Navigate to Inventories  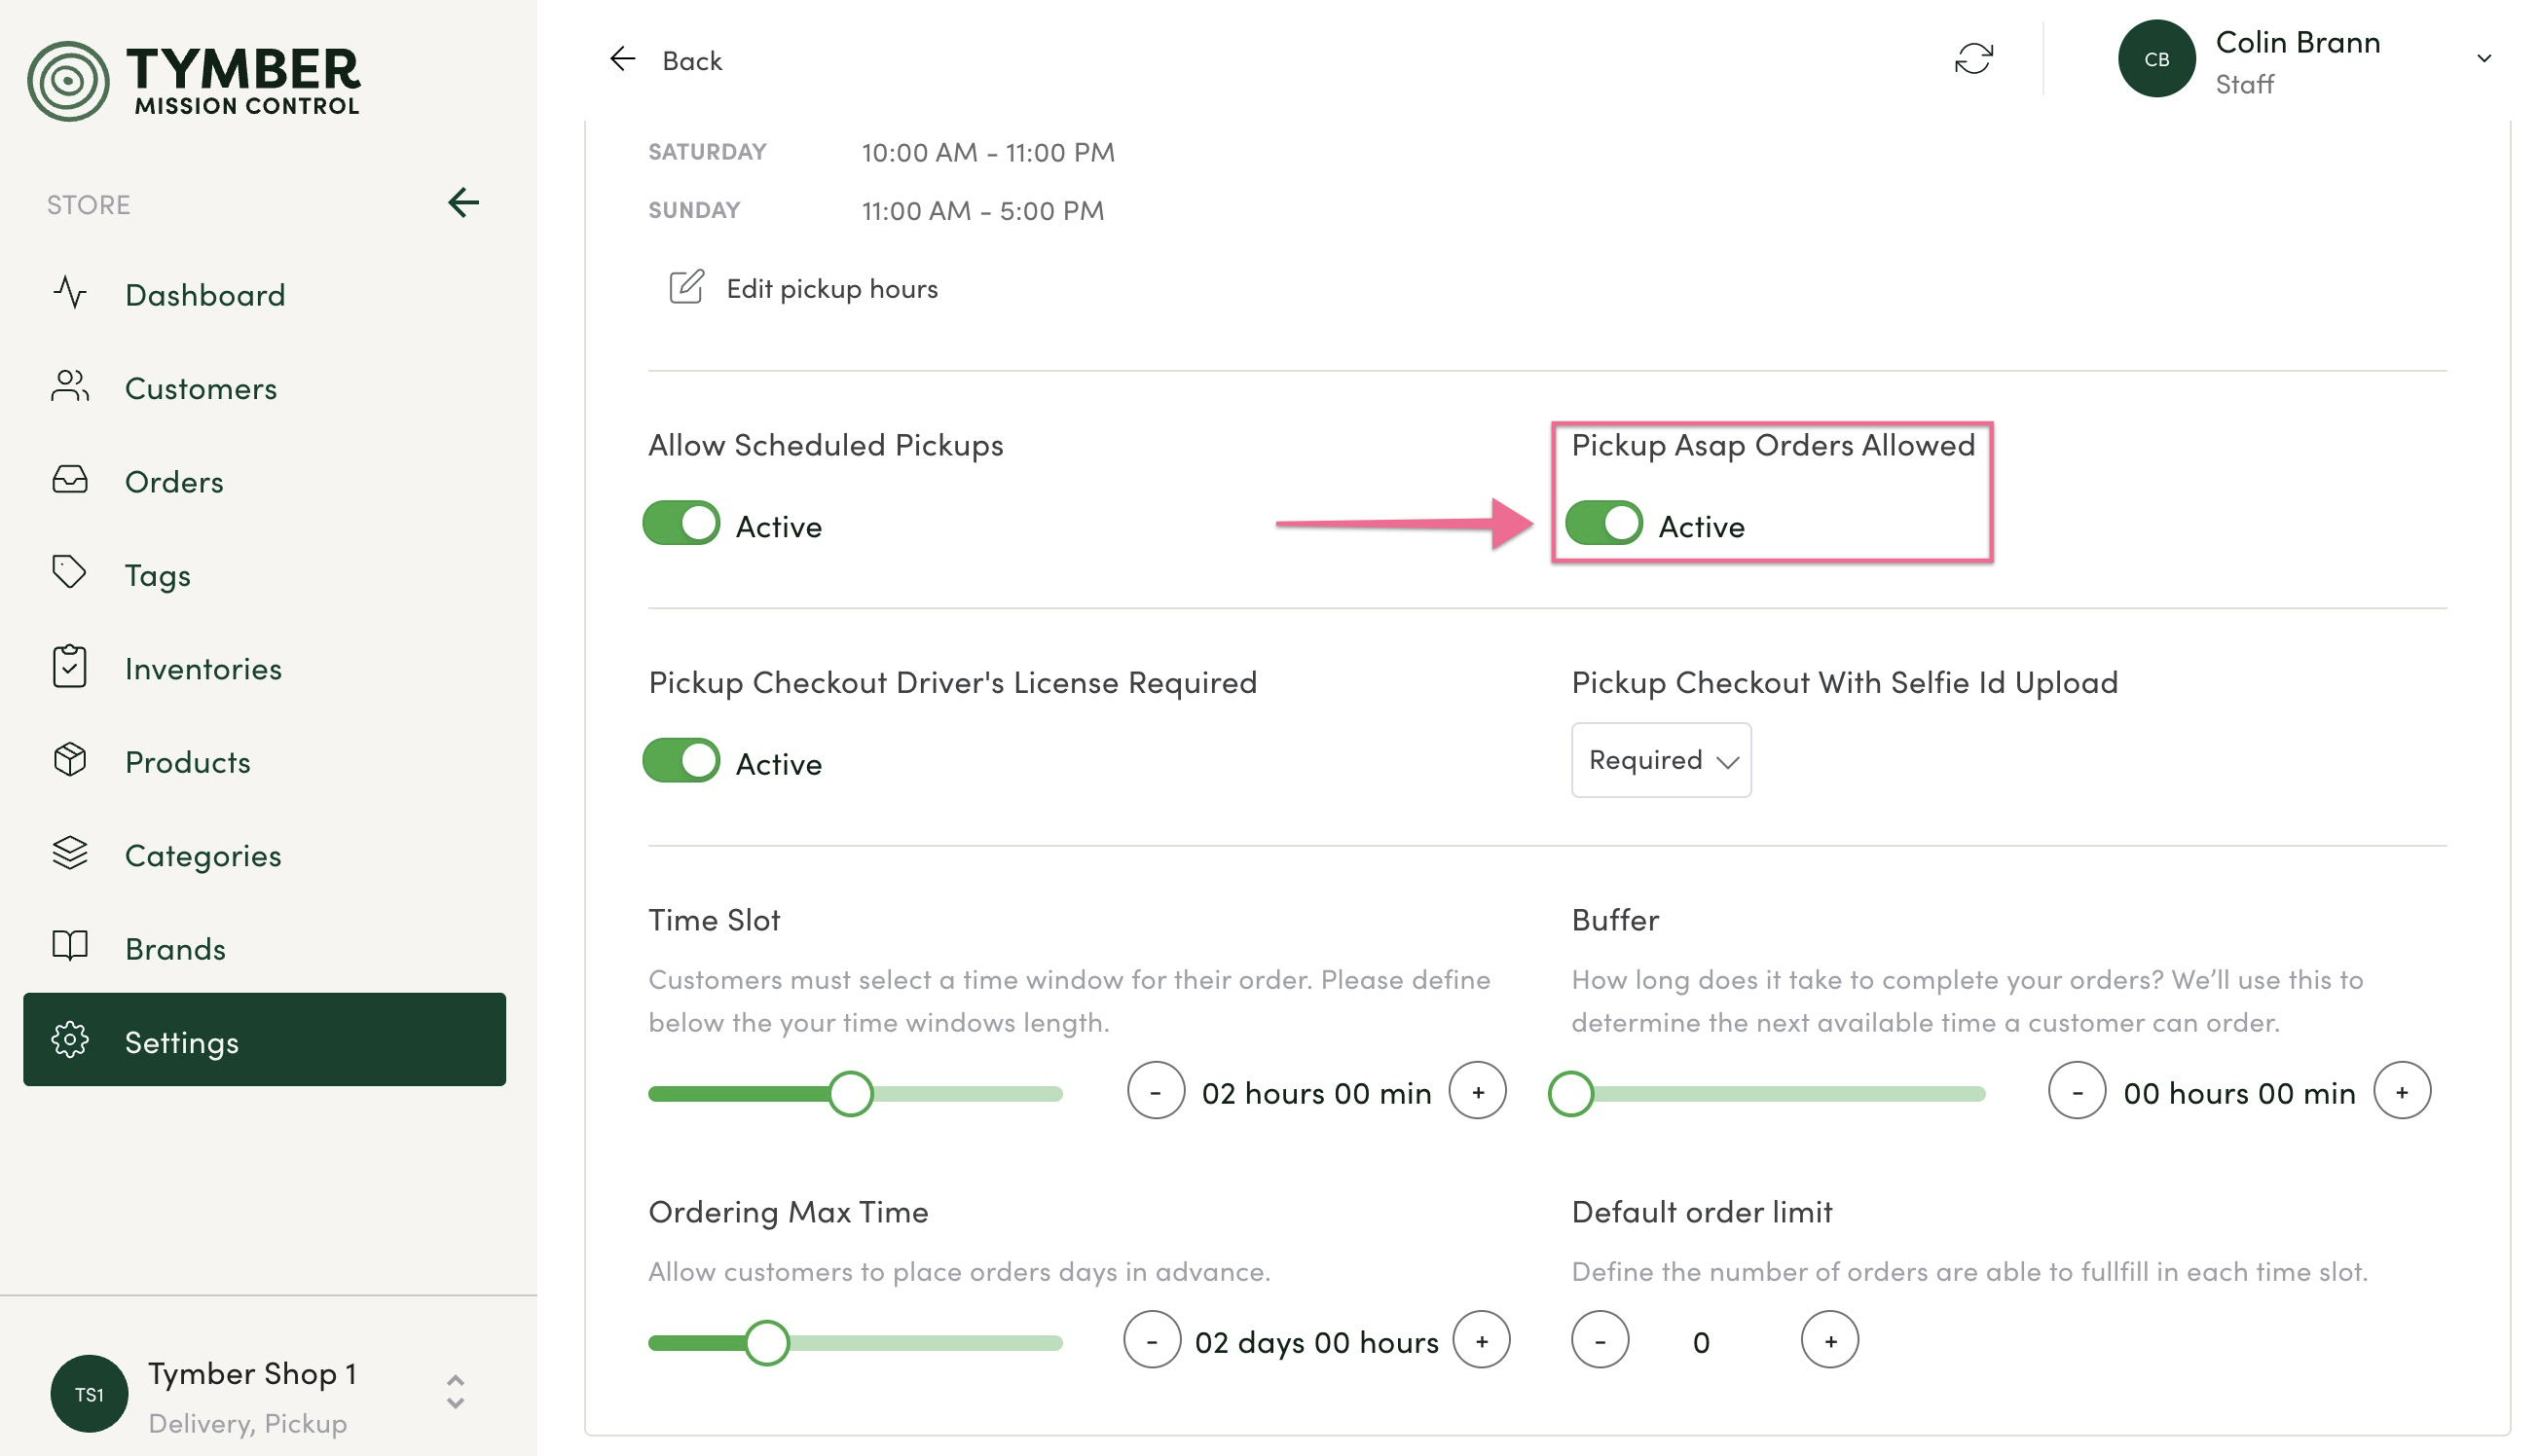click(x=265, y=669)
